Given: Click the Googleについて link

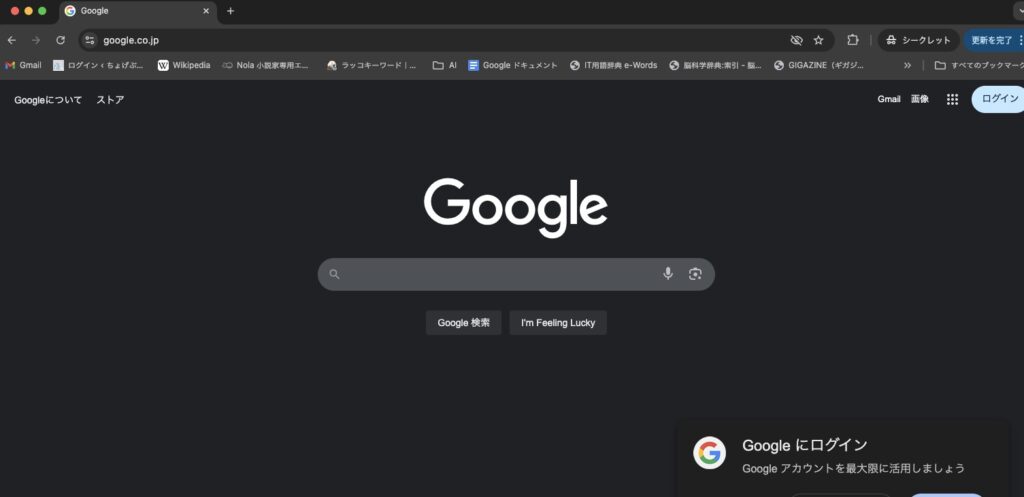Looking at the screenshot, I should point(48,100).
